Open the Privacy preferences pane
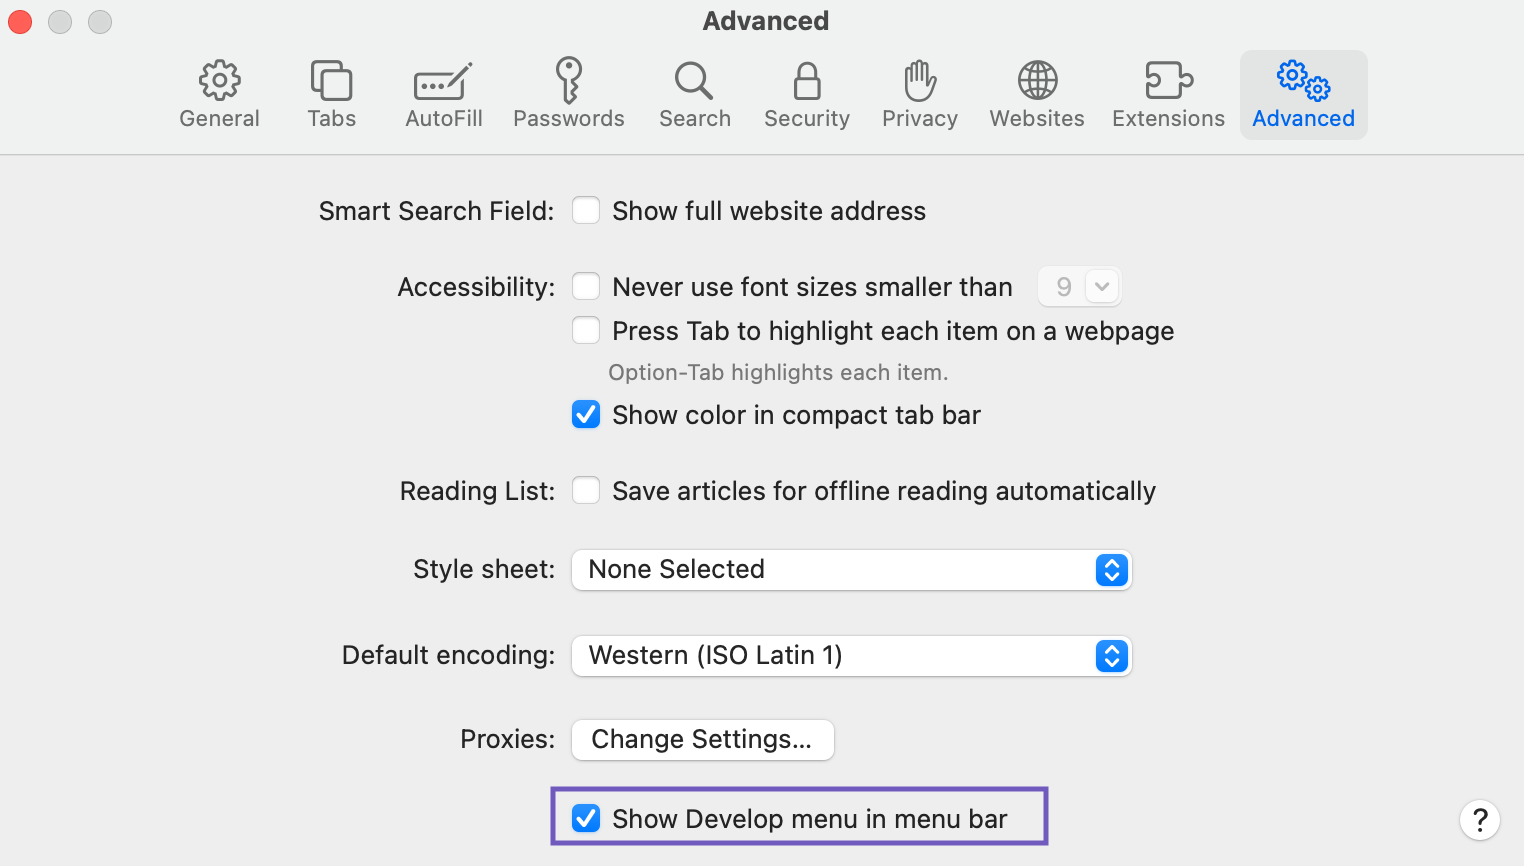Viewport: 1524px width, 866px height. [x=920, y=95]
